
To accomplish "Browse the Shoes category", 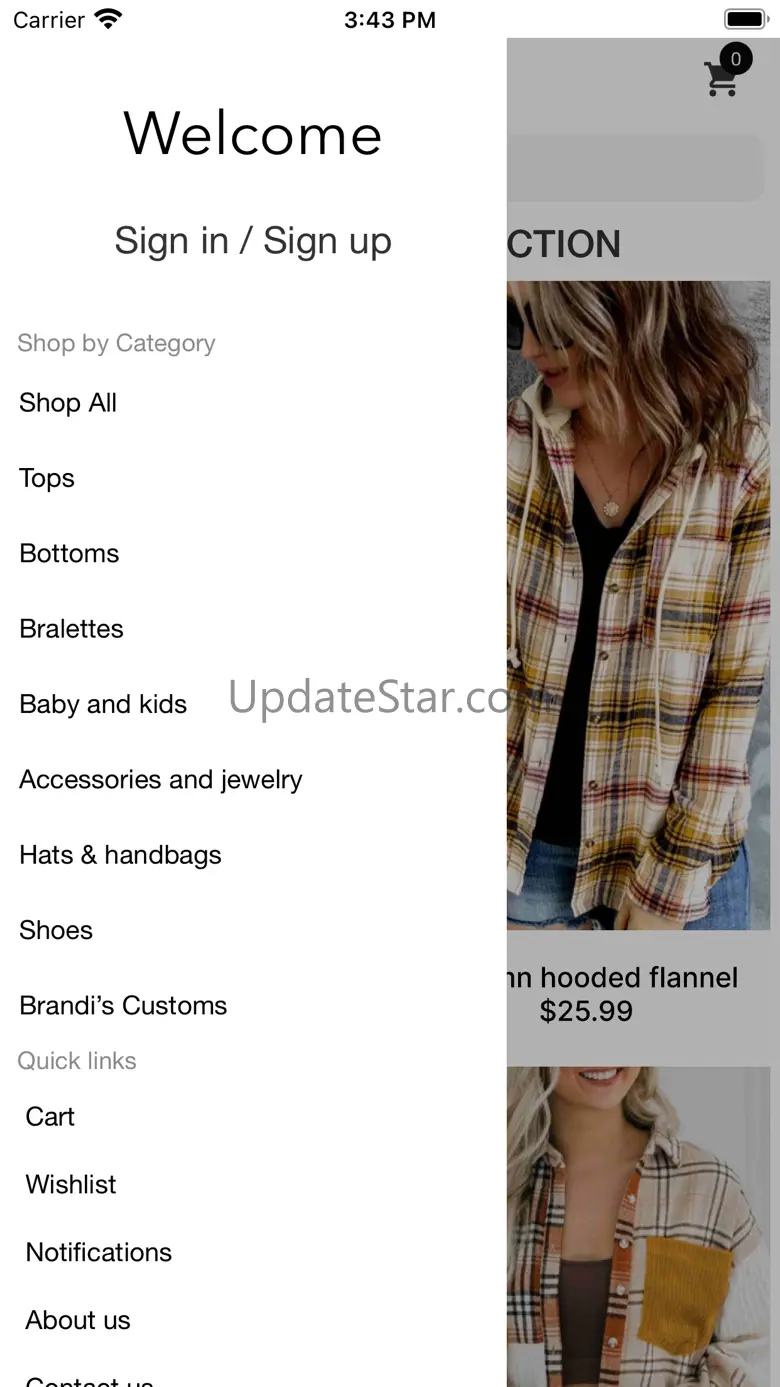I will (x=56, y=930).
